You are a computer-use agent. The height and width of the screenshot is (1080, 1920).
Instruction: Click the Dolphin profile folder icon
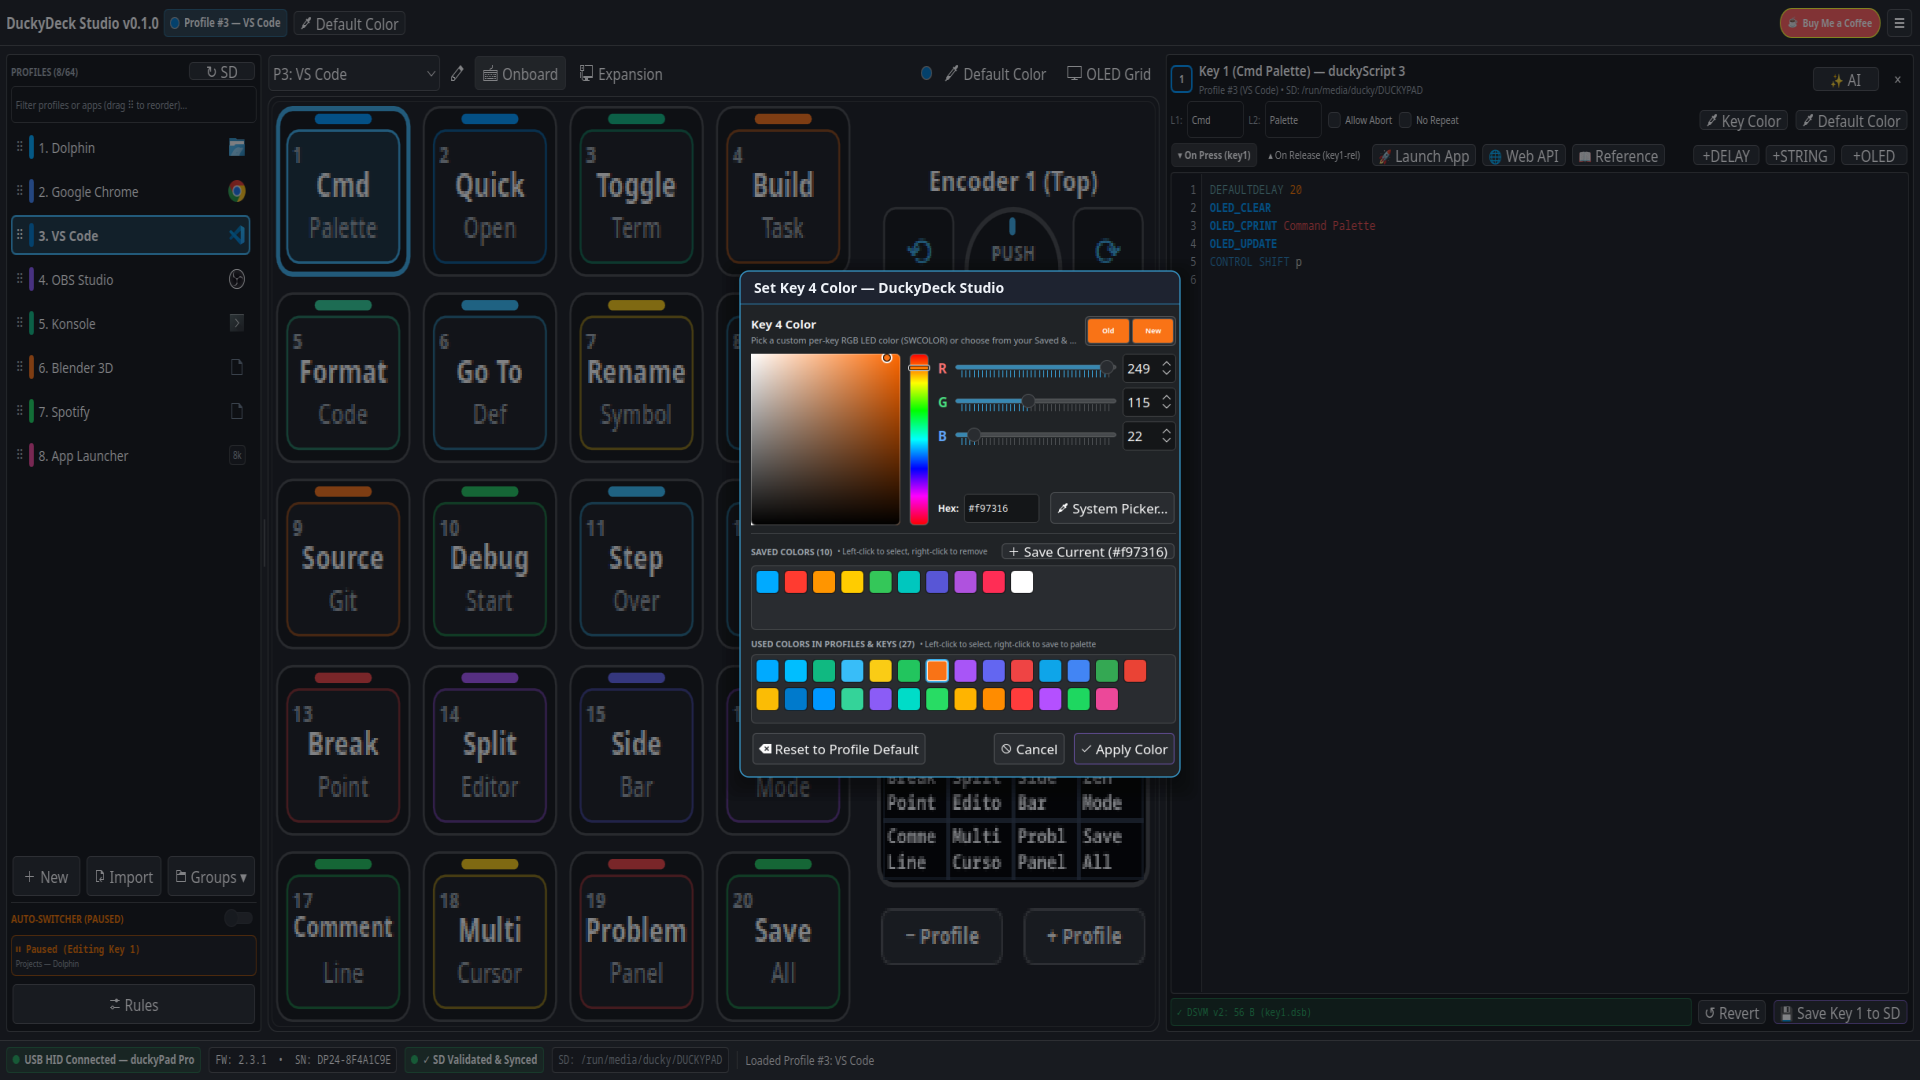click(x=237, y=148)
